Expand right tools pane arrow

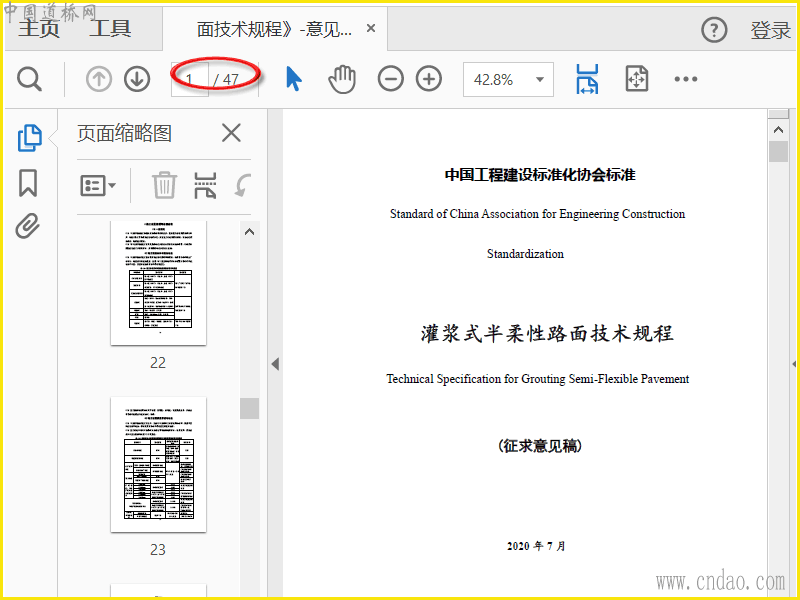click(794, 364)
